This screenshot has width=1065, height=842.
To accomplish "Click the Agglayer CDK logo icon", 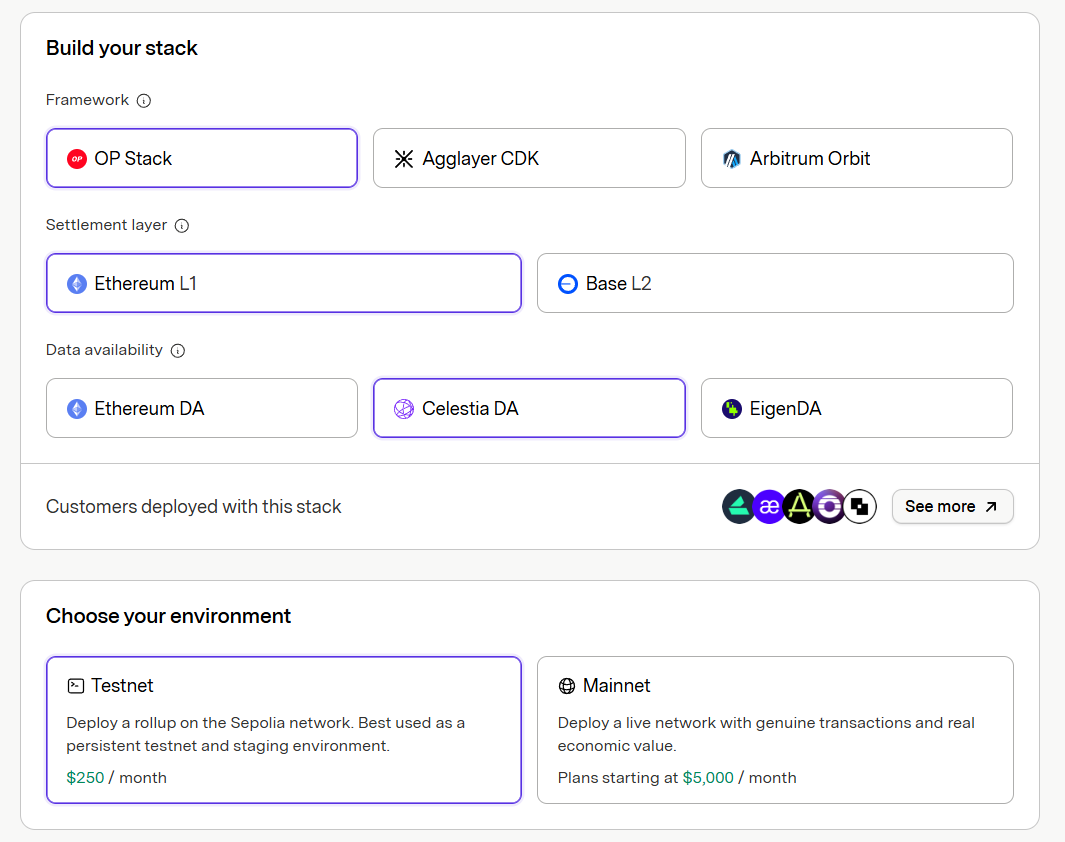I will (x=404, y=158).
